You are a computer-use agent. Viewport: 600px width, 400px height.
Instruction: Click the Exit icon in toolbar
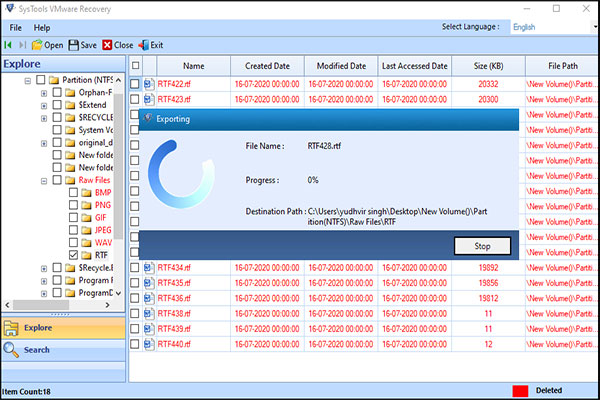(x=143, y=45)
